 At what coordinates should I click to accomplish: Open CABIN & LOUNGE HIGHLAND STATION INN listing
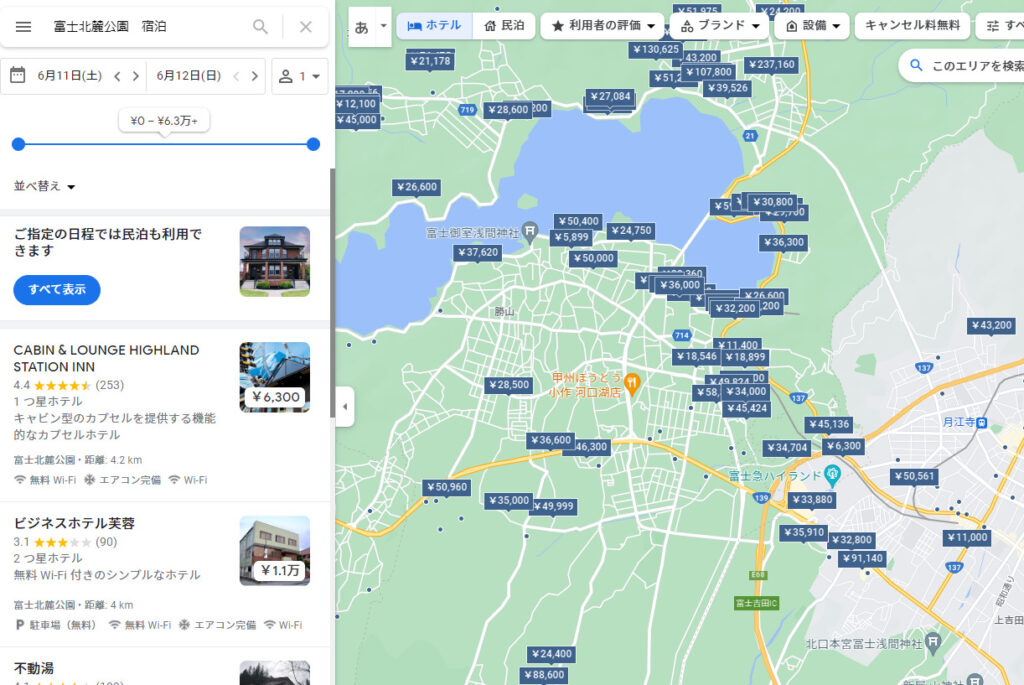(106, 358)
